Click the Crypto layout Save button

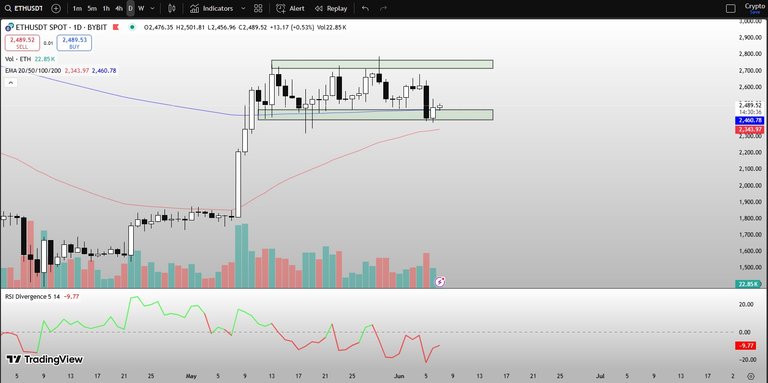[x=755, y=12]
